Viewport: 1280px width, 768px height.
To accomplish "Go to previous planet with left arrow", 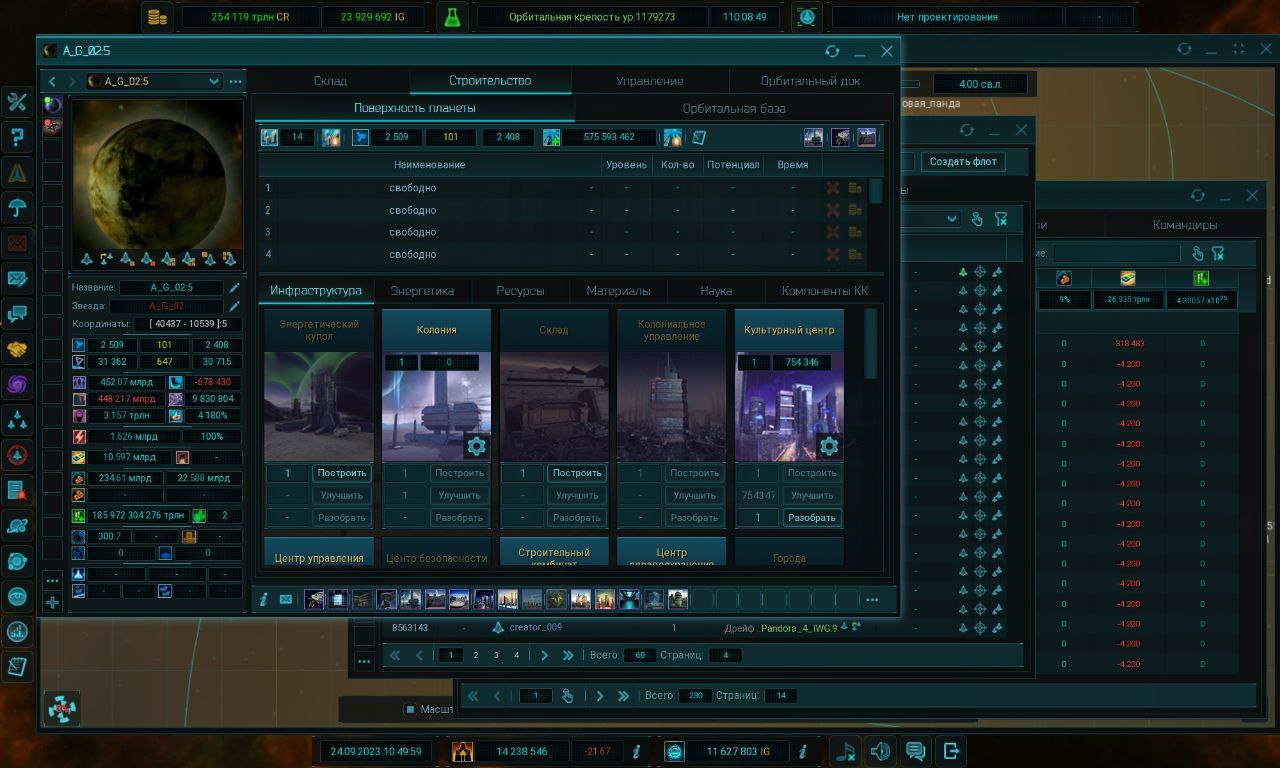I will click(51, 81).
